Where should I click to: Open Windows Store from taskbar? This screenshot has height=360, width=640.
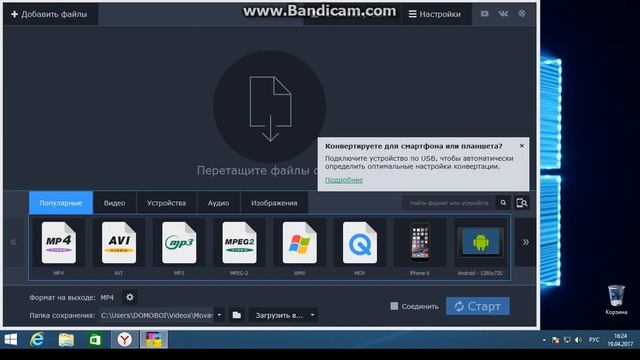tap(95, 339)
